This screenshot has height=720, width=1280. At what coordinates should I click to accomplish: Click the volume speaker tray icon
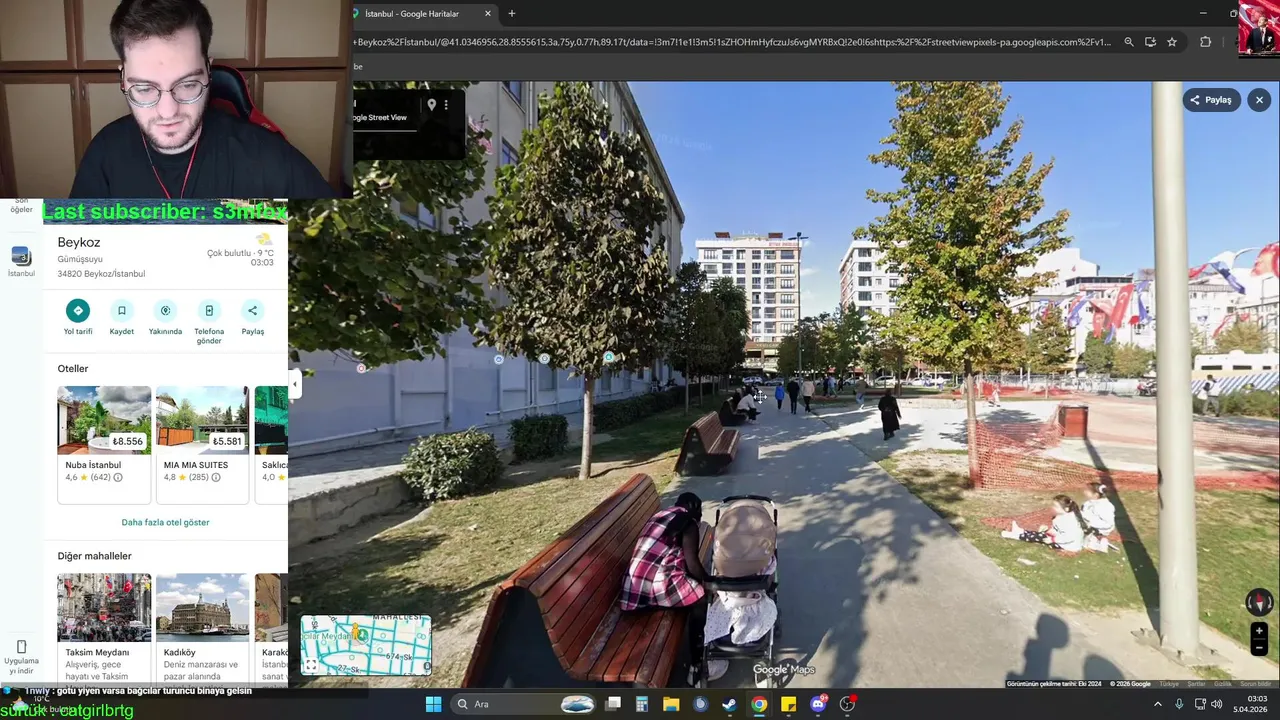1217,704
